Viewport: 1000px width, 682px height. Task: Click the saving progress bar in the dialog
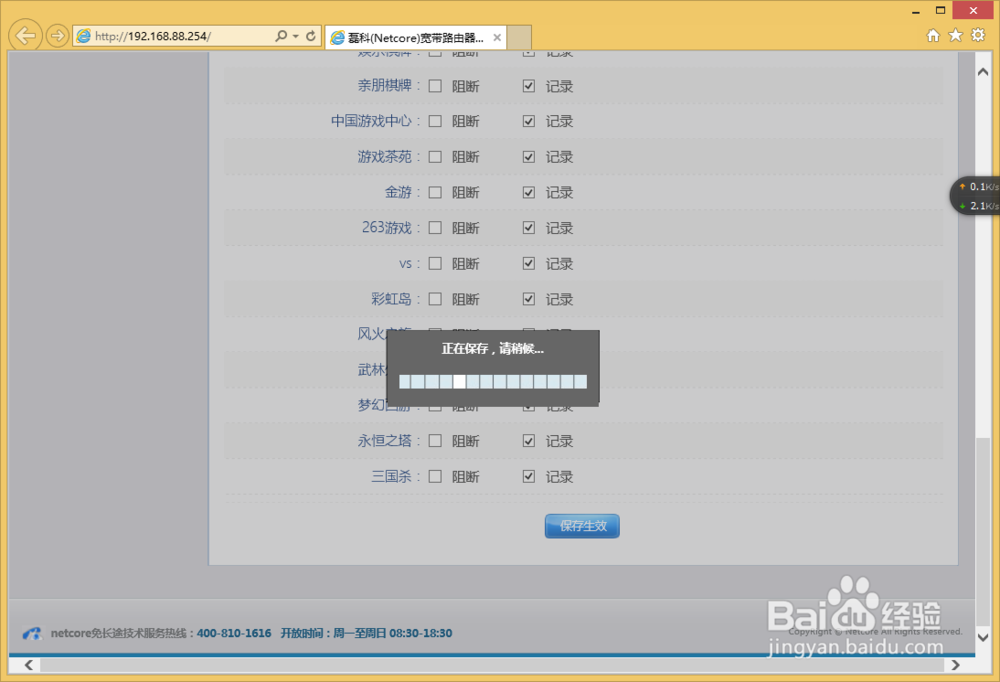pyautogui.click(x=492, y=381)
